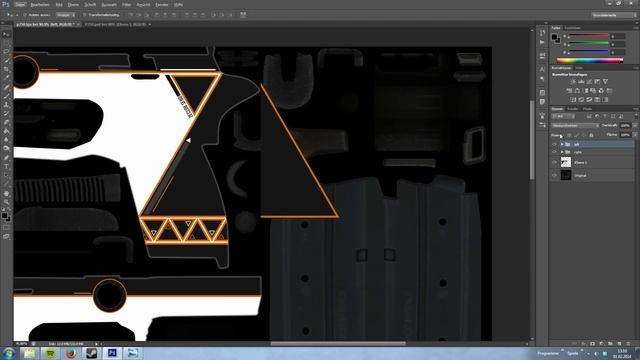The width and height of the screenshot is (640, 360).
Task: Pick a color from spectrum bar
Action: 589,61
